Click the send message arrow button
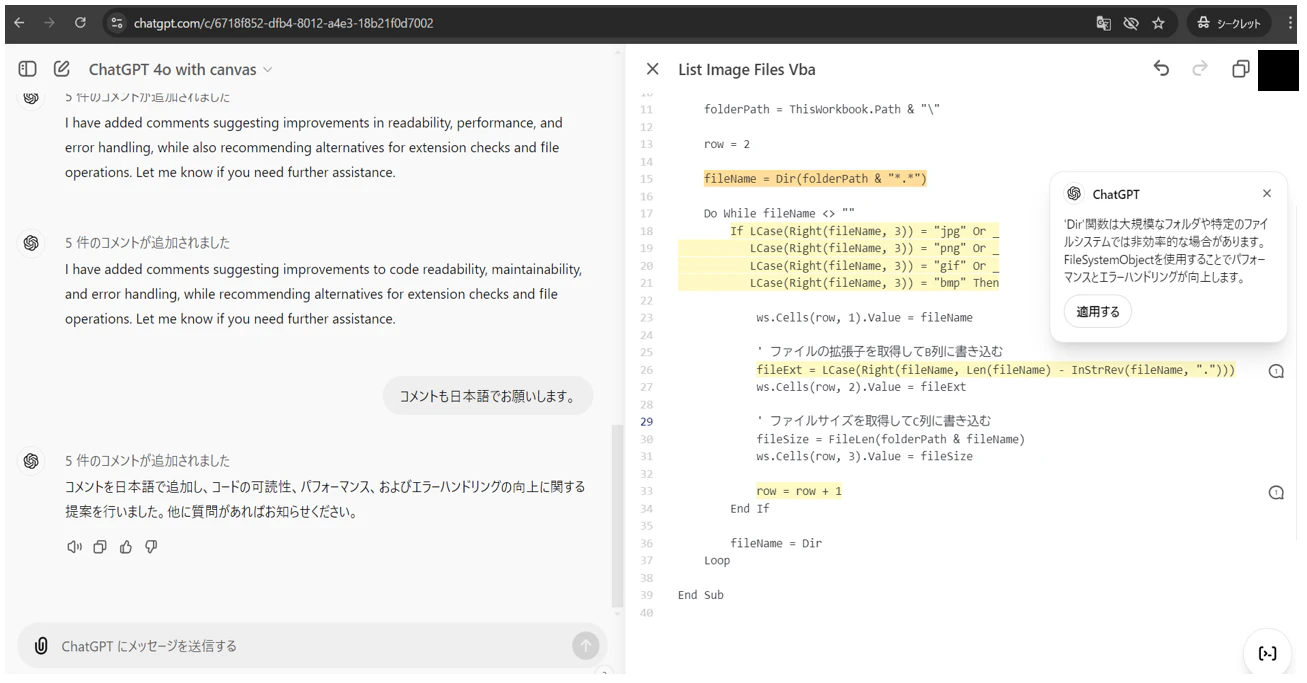The image size is (1307, 683). [x=586, y=646]
